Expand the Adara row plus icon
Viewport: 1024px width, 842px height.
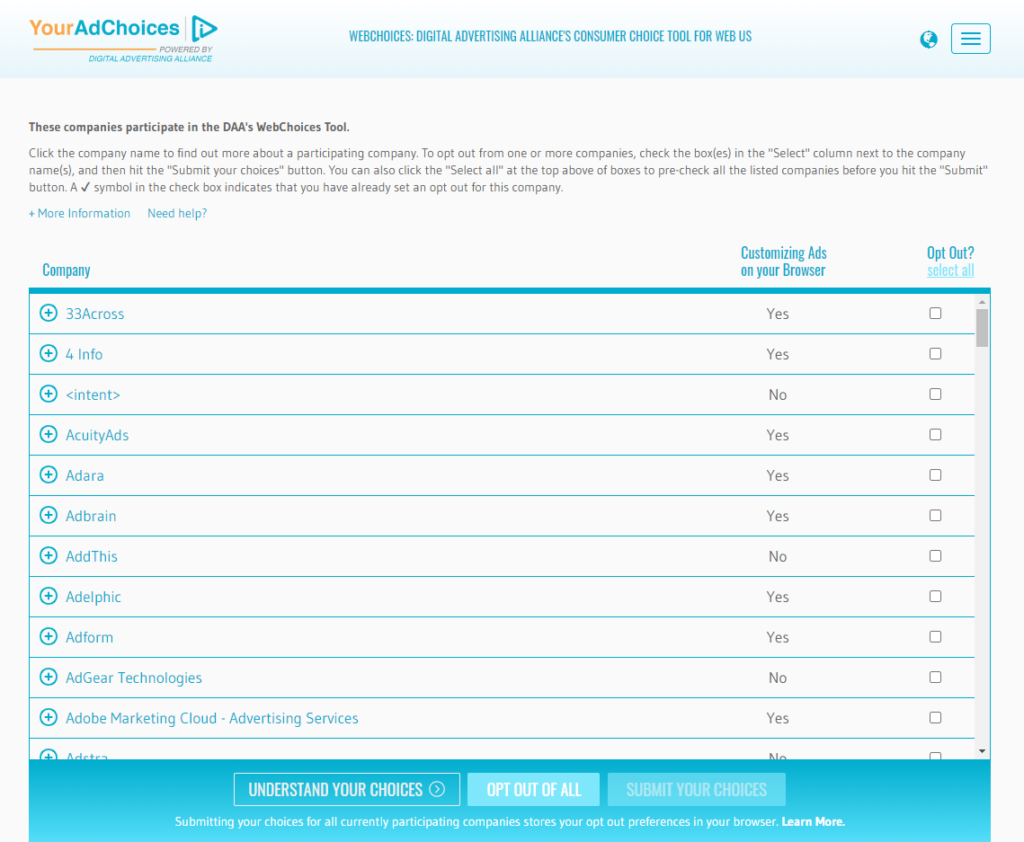(48, 475)
